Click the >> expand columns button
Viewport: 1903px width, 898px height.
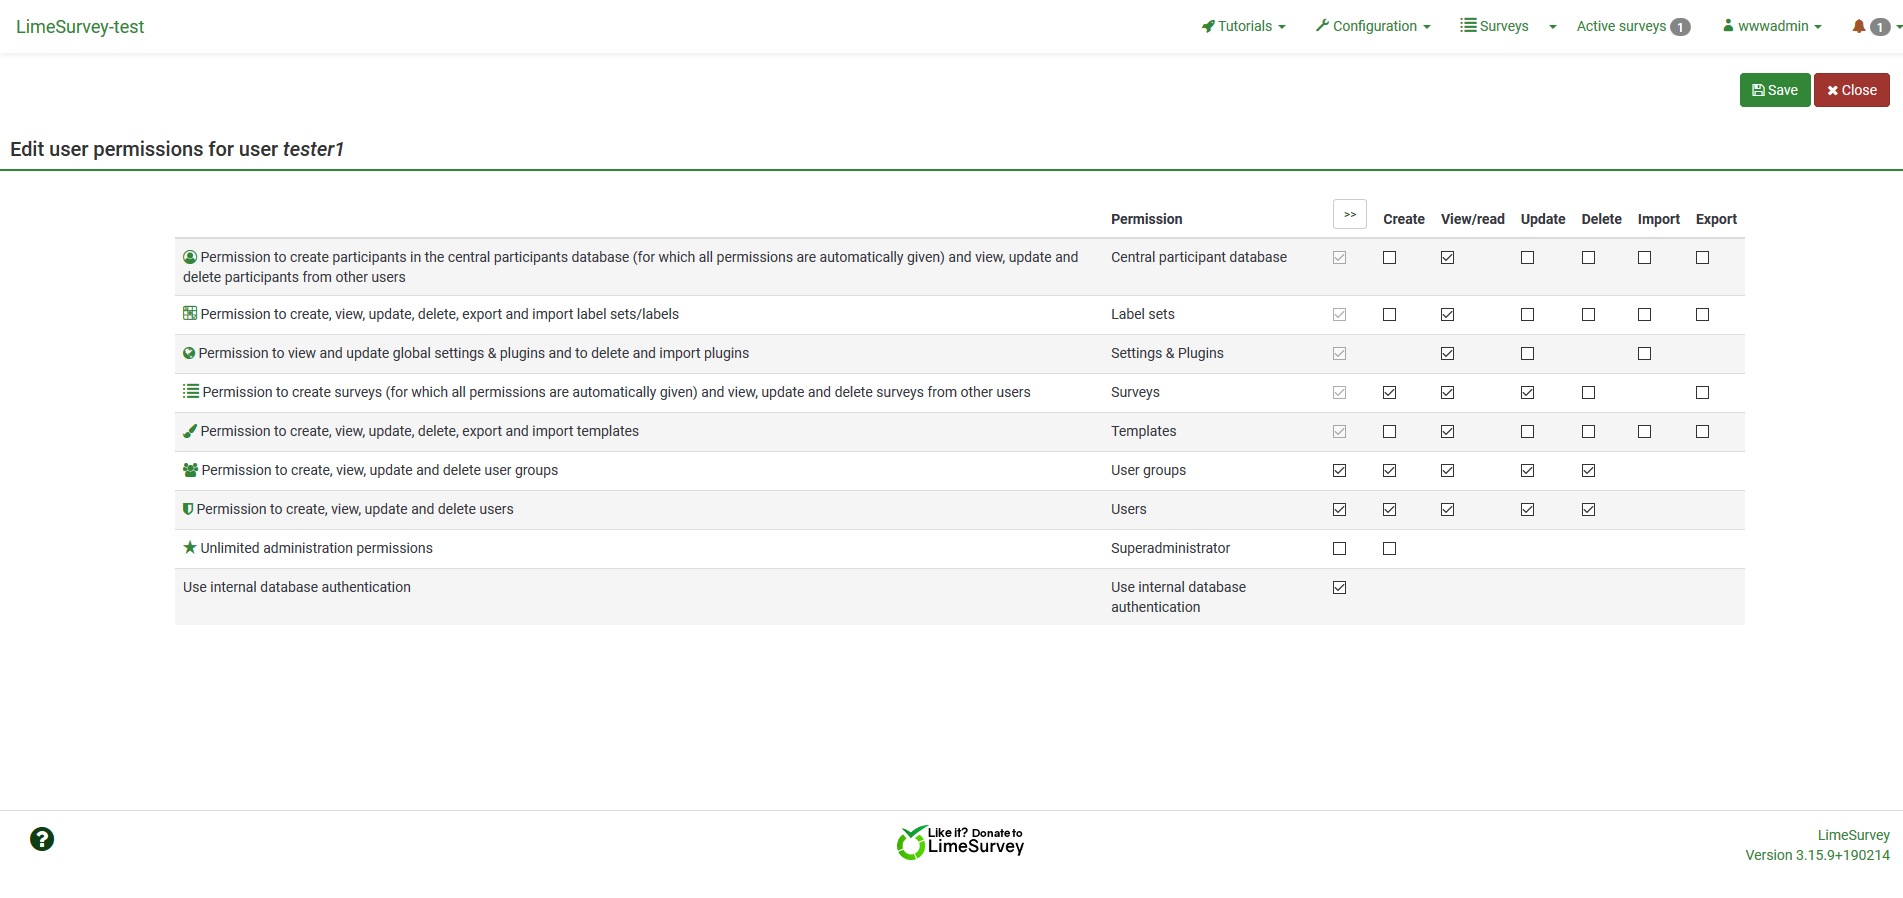(1350, 214)
